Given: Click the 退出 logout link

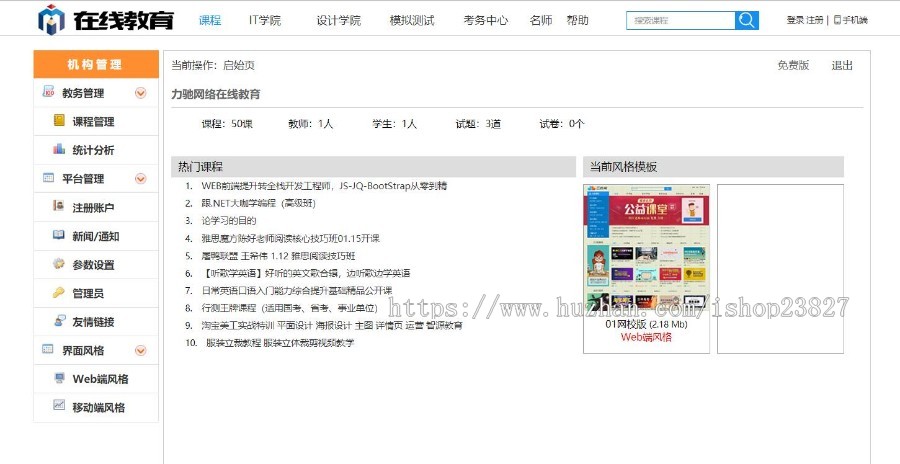Looking at the screenshot, I should point(842,66).
